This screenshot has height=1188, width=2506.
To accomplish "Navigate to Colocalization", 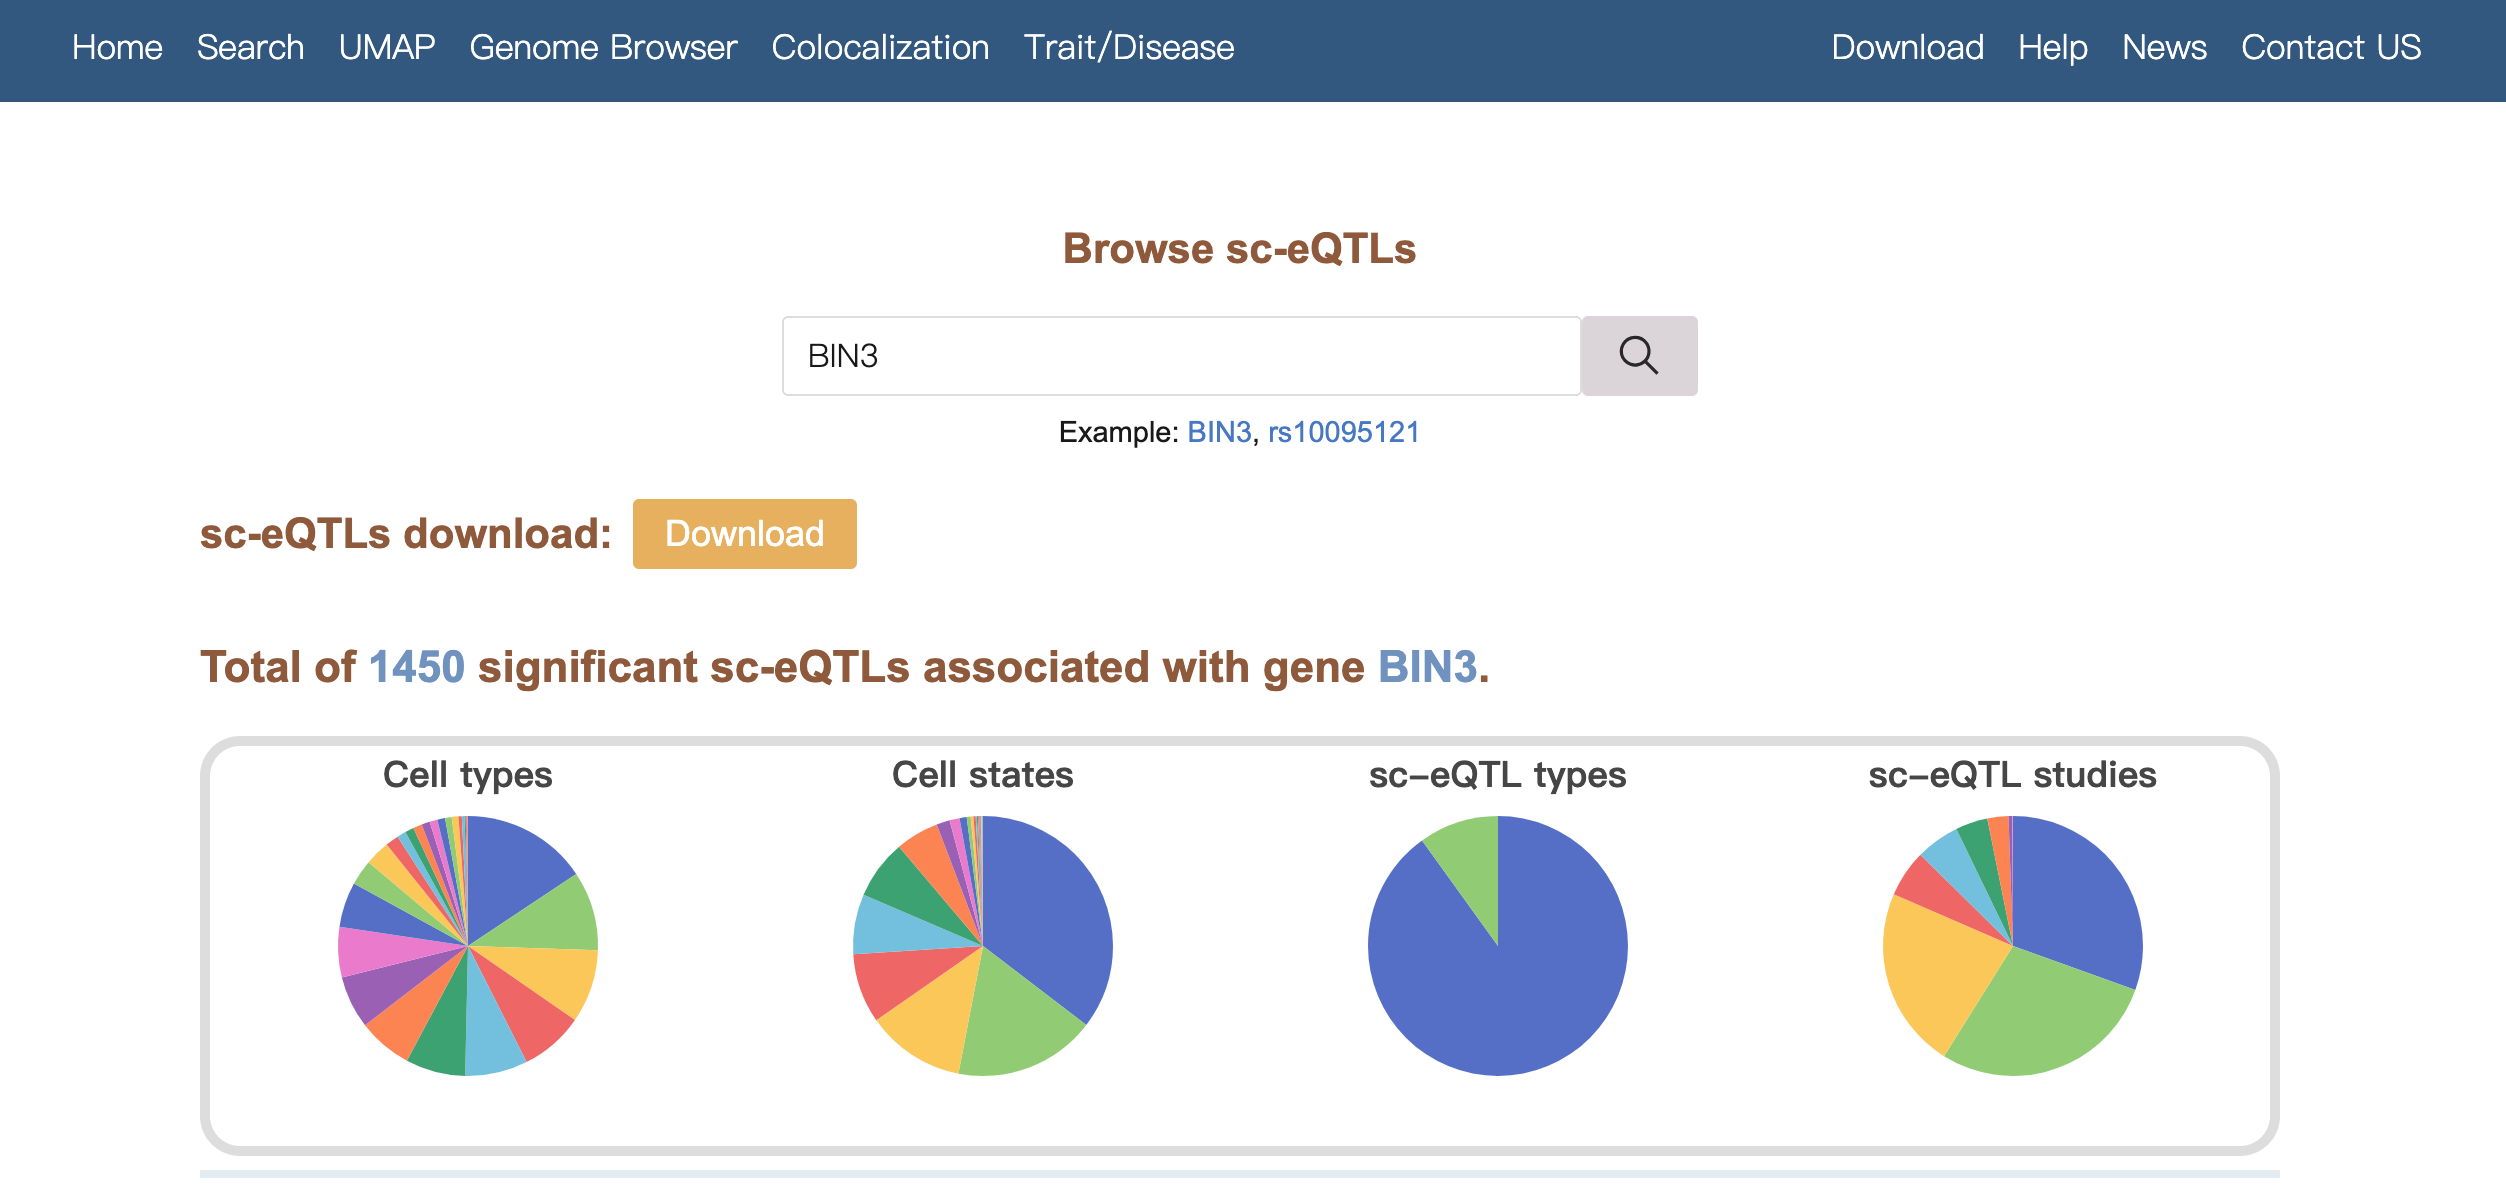I will 880,48.
